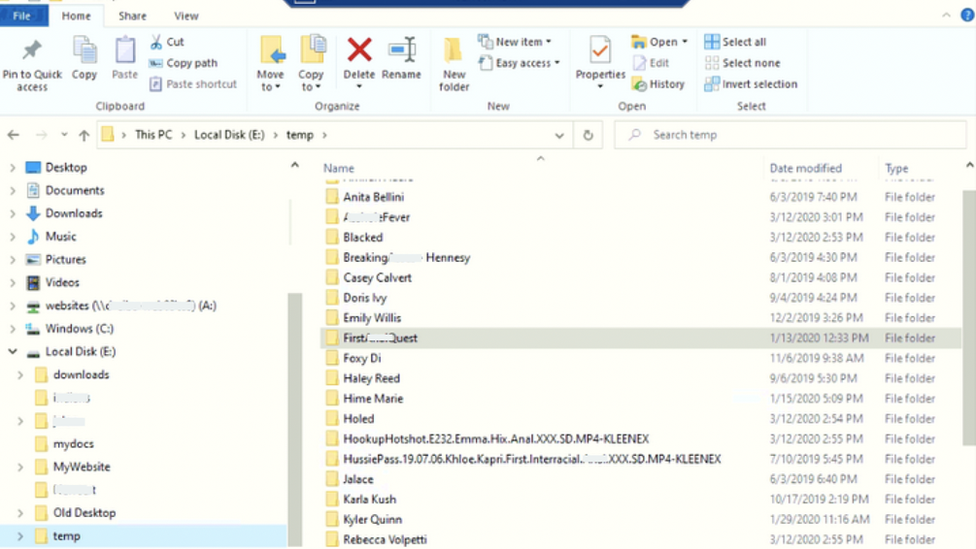The width and height of the screenshot is (976, 549).
Task: Click Local Disk (E:) in address bar
Action: [x=229, y=135]
